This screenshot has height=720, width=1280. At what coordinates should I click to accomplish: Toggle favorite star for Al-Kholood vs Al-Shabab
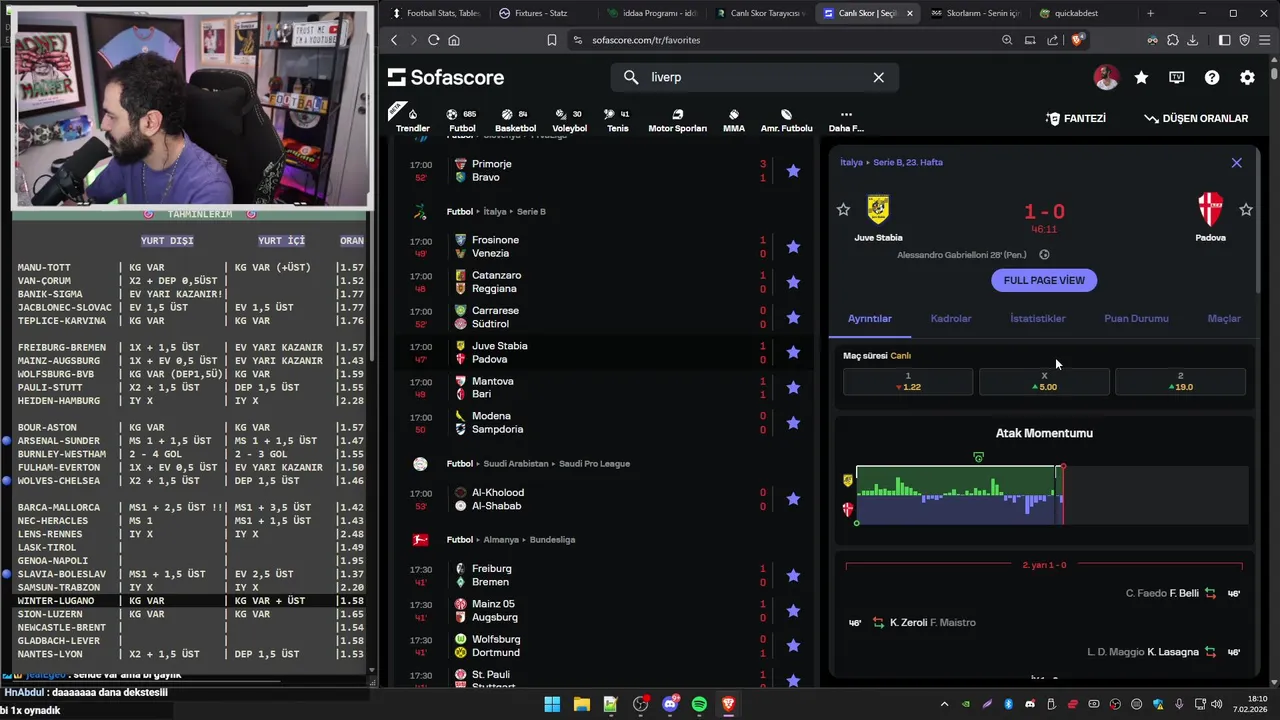tap(793, 499)
